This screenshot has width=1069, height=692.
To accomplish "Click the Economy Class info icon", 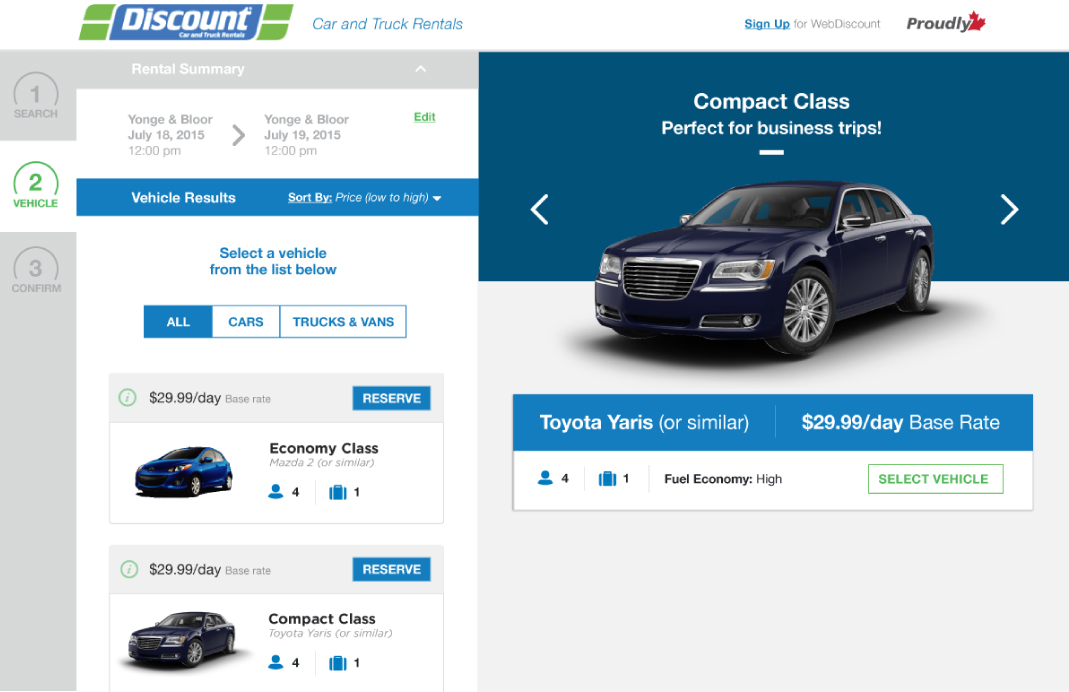I will tap(127, 397).
